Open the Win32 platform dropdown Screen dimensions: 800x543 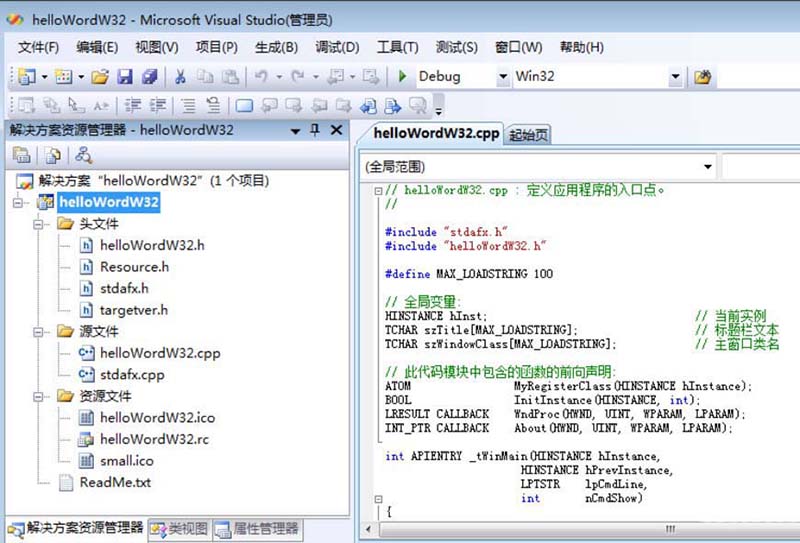pos(675,77)
